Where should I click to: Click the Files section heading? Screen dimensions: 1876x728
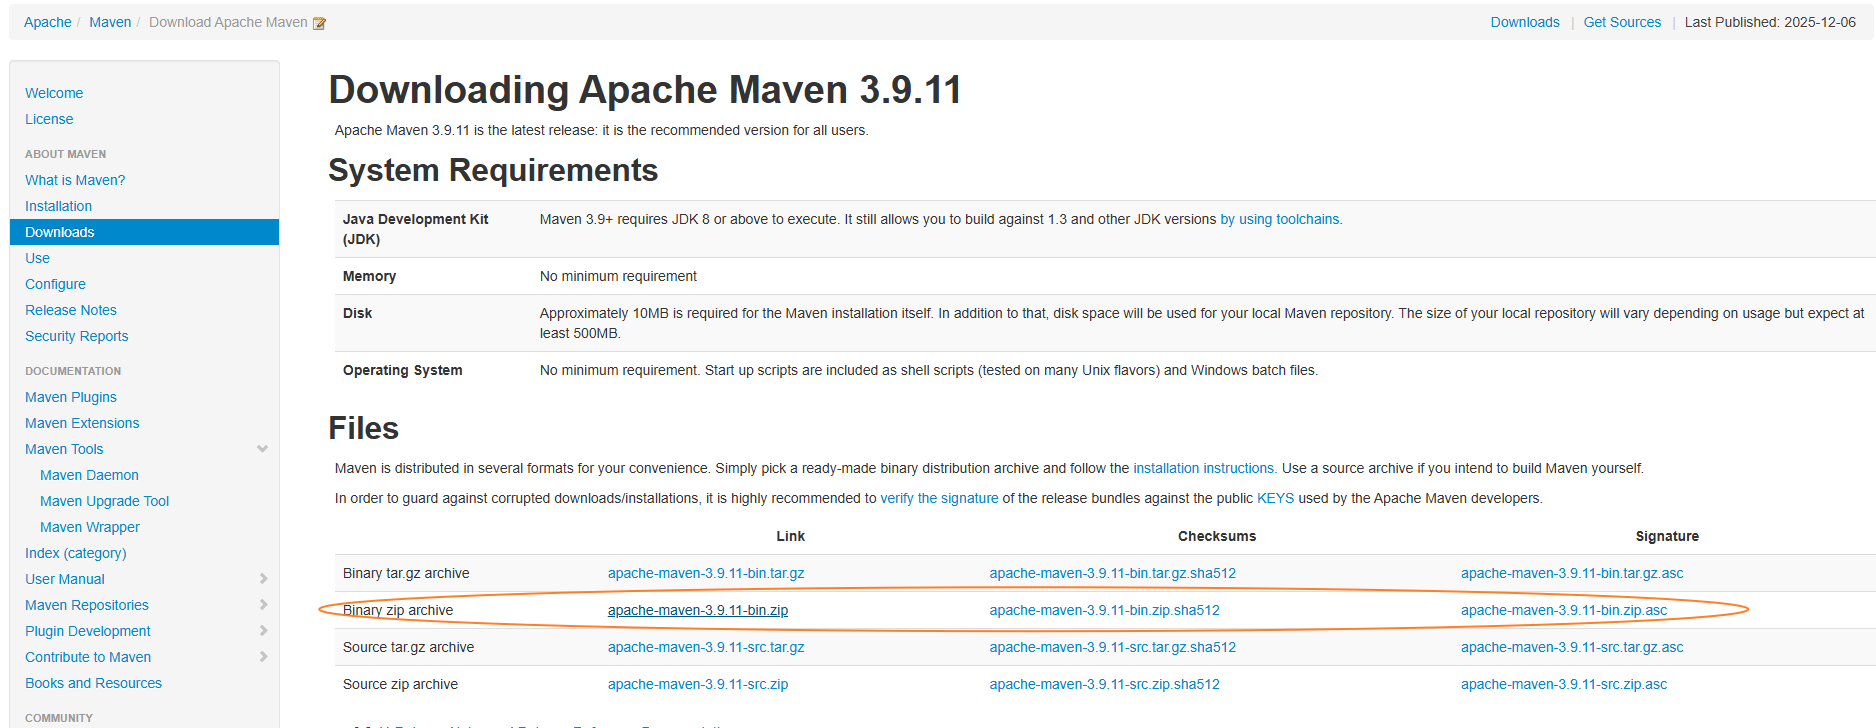(364, 428)
